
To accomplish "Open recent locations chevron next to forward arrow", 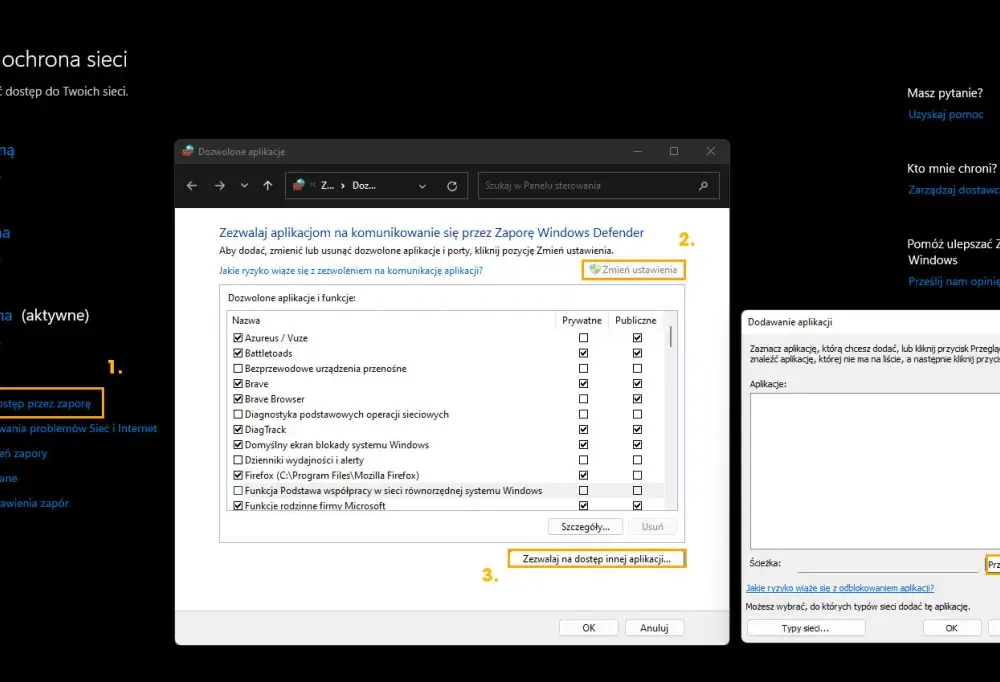I will click(x=244, y=186).
